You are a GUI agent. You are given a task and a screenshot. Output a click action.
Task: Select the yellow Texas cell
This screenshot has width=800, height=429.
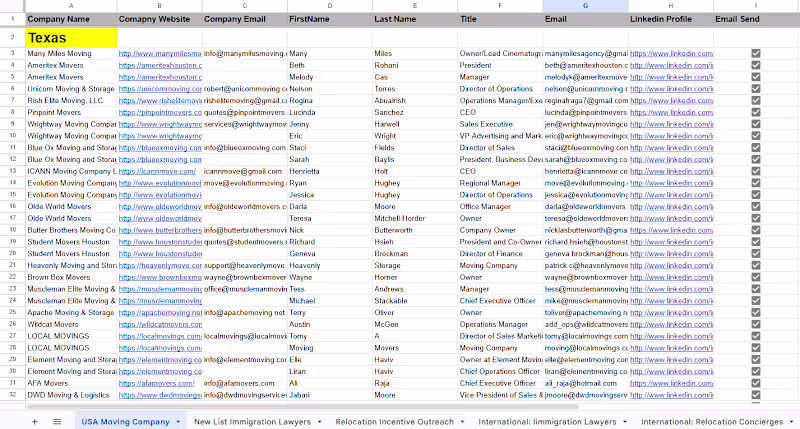pyautogui.click(x=71, y=38)
